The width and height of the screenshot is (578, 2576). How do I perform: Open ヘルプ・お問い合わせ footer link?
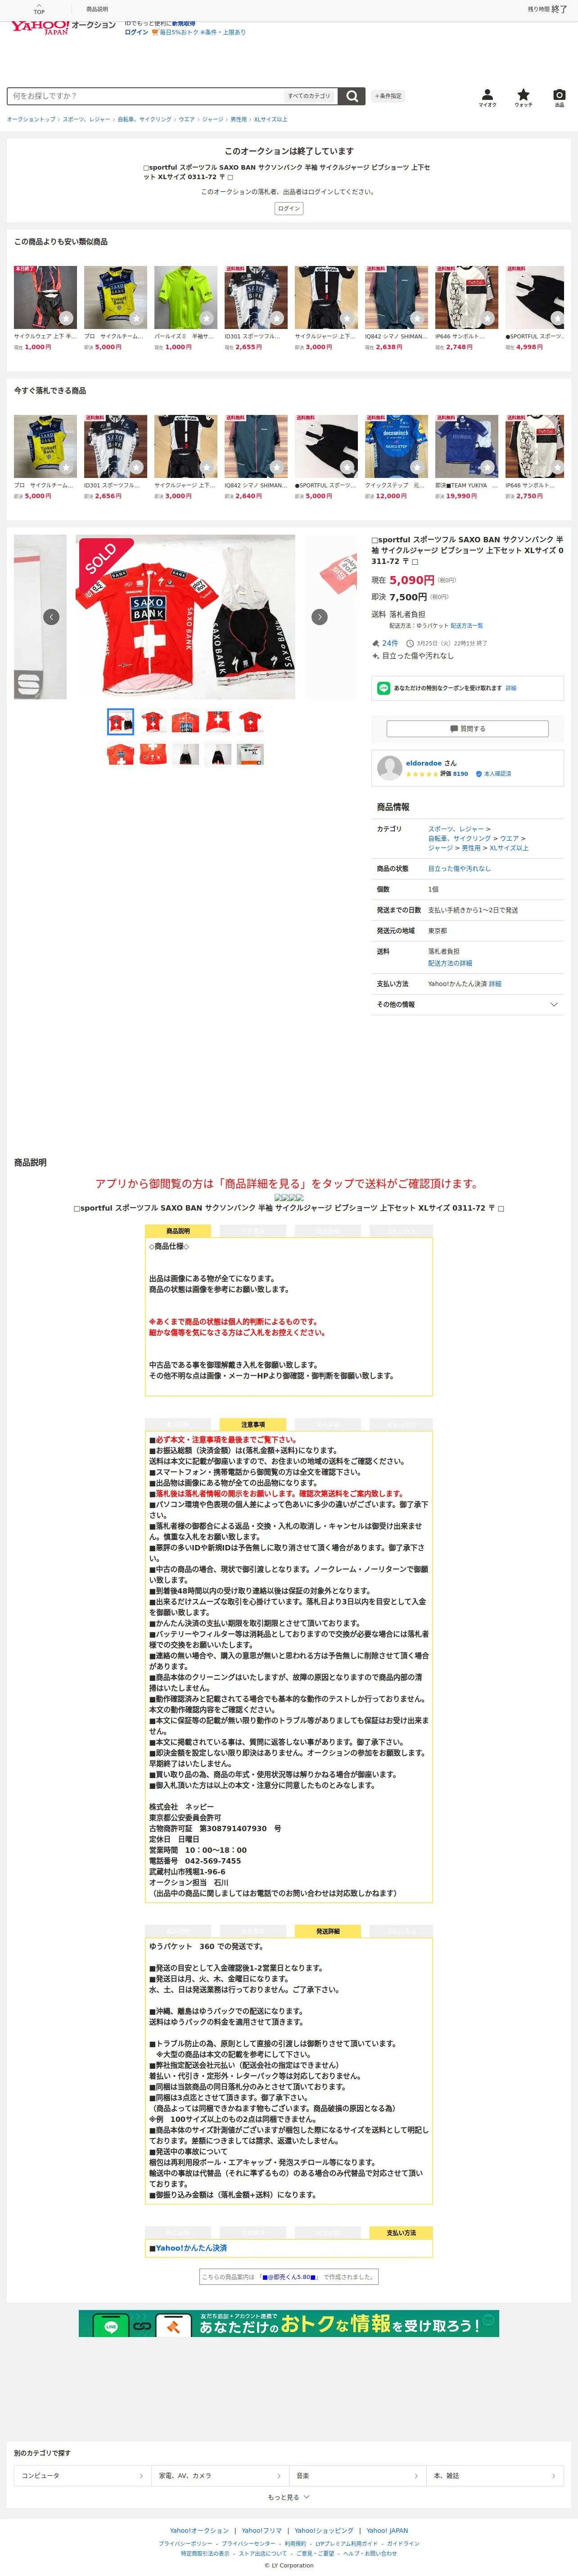(370, 2553)
